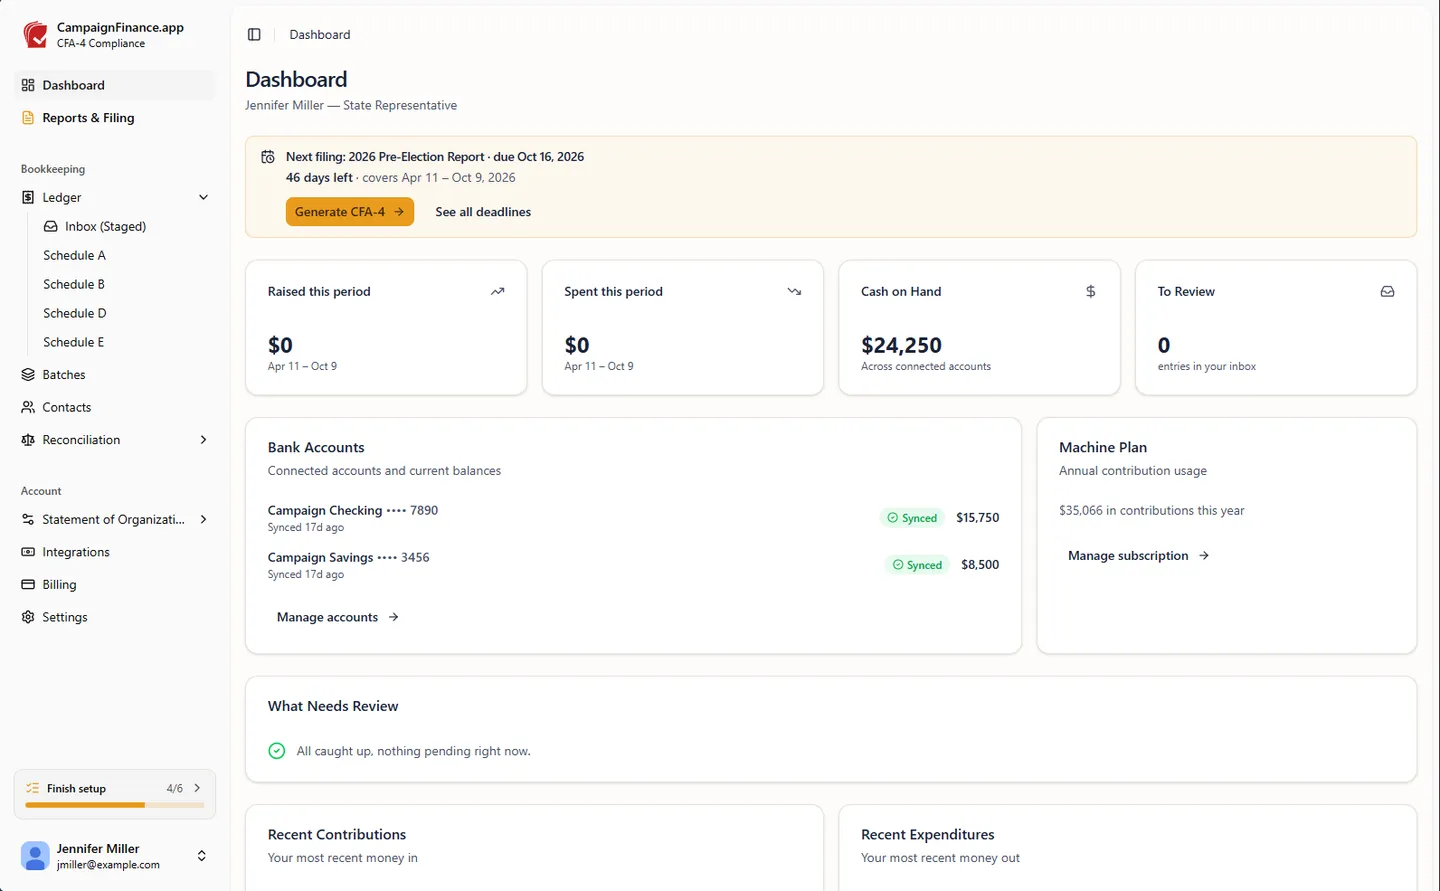Screen dimensions: 1440x891
Task: Click Jennifer Miller's avatar icon
Action: 35,856
